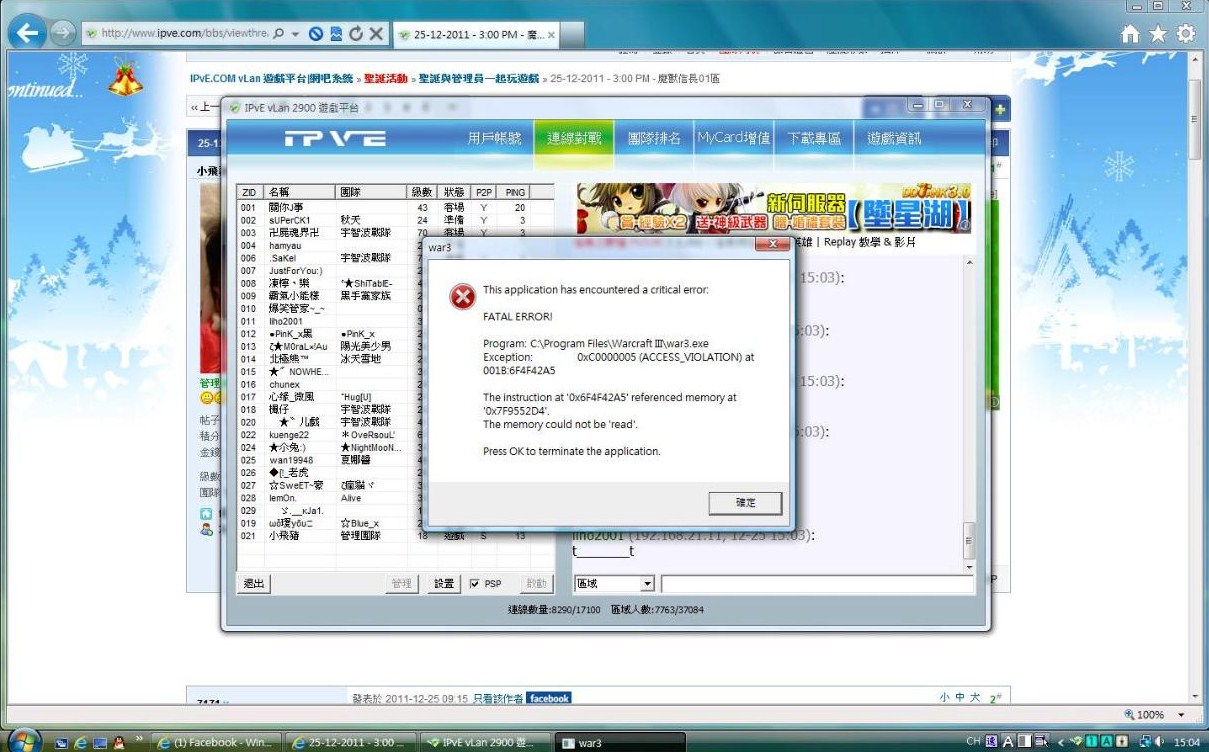This screenshot has width=1209, height=752.
Task: Switch to war3 taskbar button
Action: (x=620, y=743)
